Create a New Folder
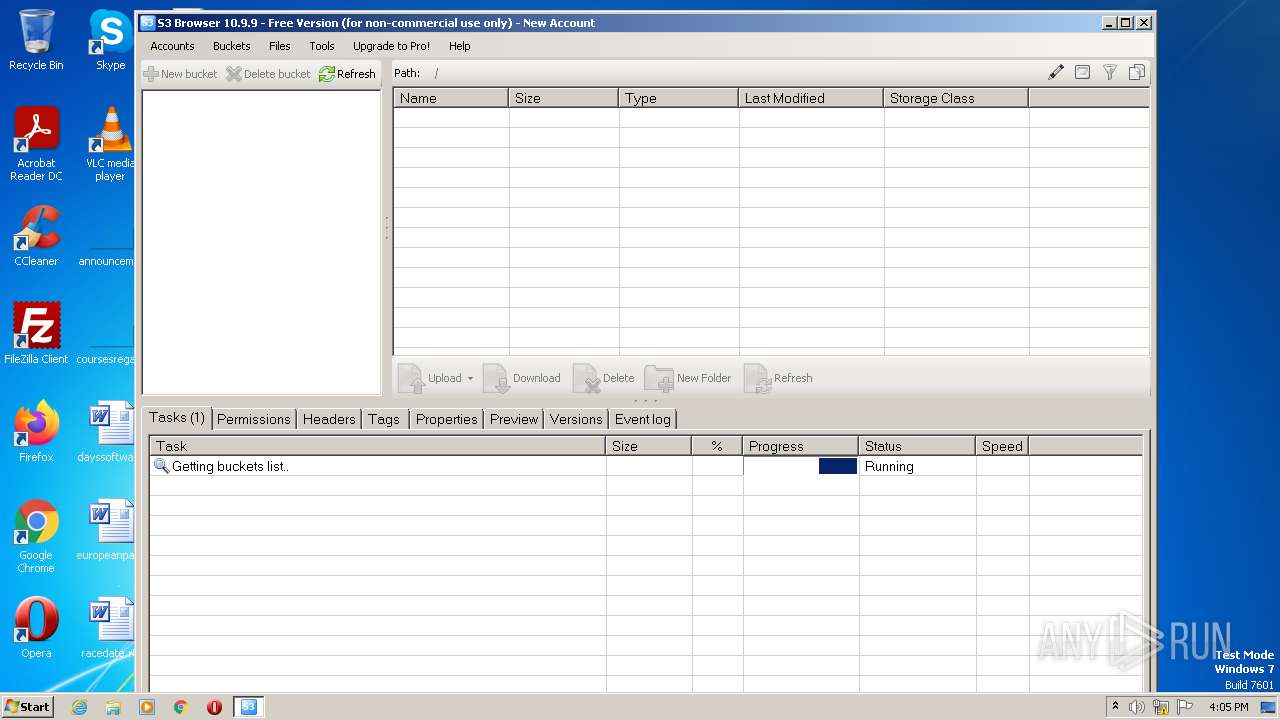Viewport: 1280px width, 720px height. click(x=688, y=378)
